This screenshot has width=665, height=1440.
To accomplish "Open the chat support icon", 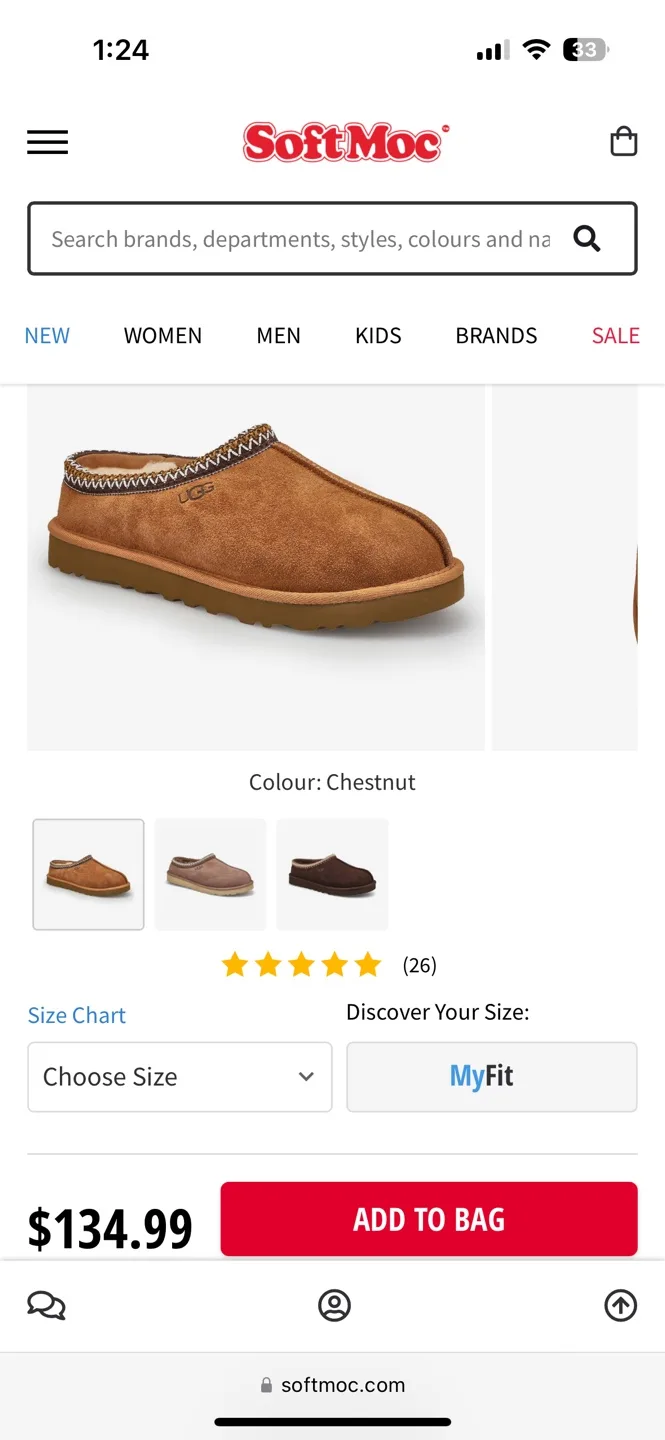I will (x=45, y=1305).
